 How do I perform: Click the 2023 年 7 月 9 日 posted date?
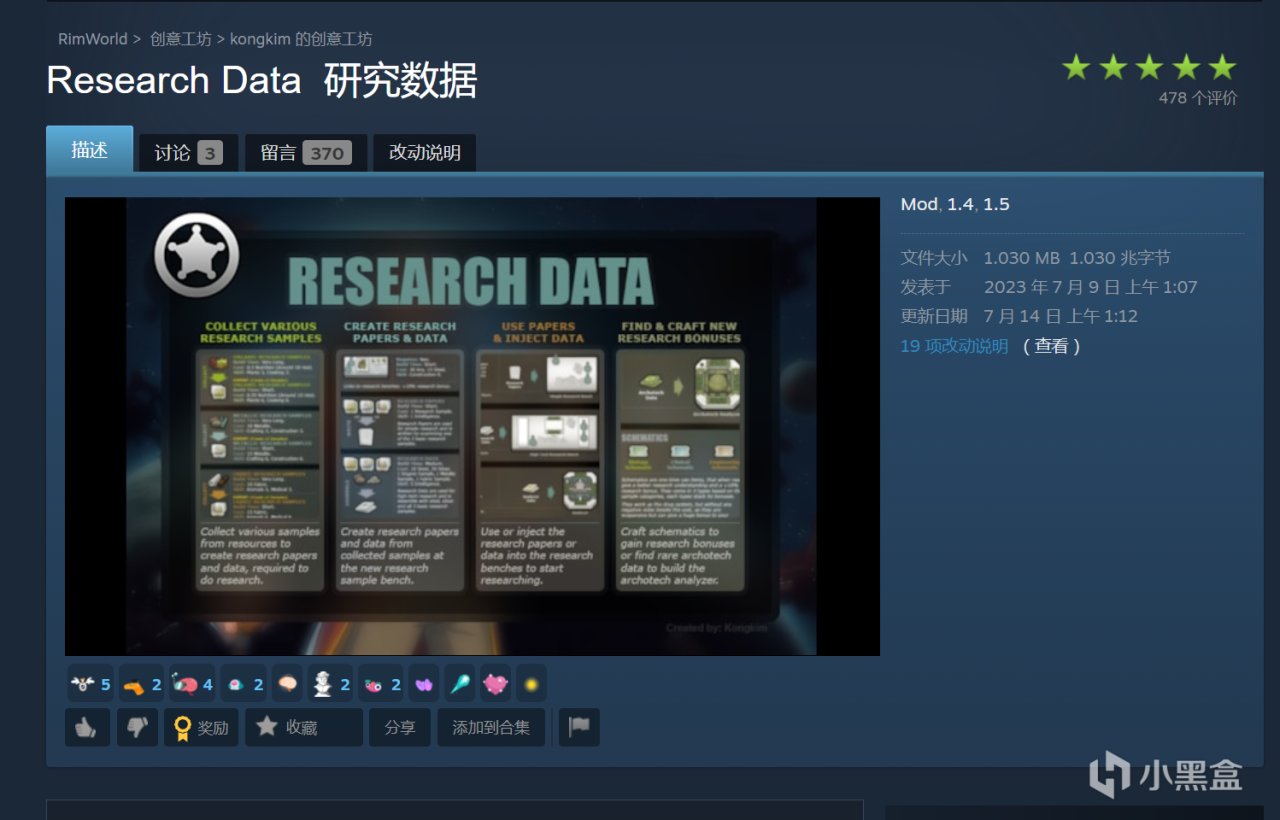pyautogui.click(x=1090, y=287)
